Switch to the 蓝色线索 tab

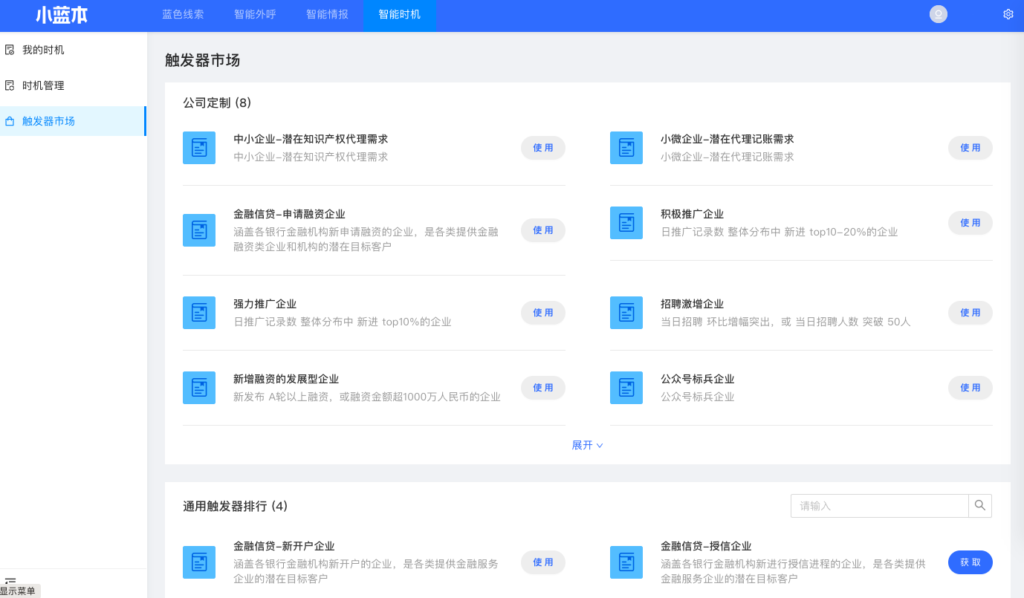[x=183, y=14]
